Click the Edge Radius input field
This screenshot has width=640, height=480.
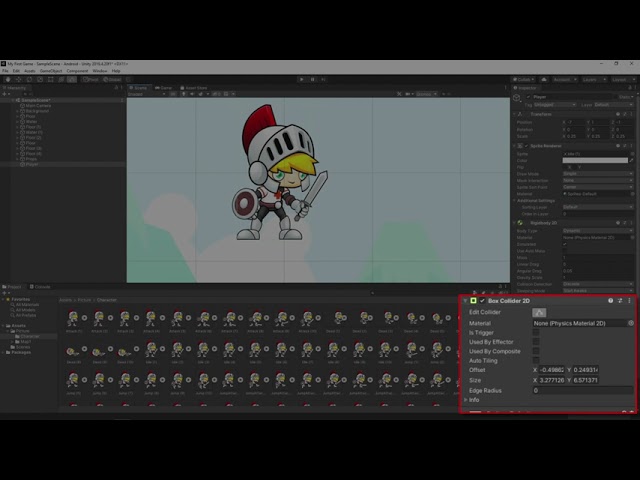[x=583, y=390]
